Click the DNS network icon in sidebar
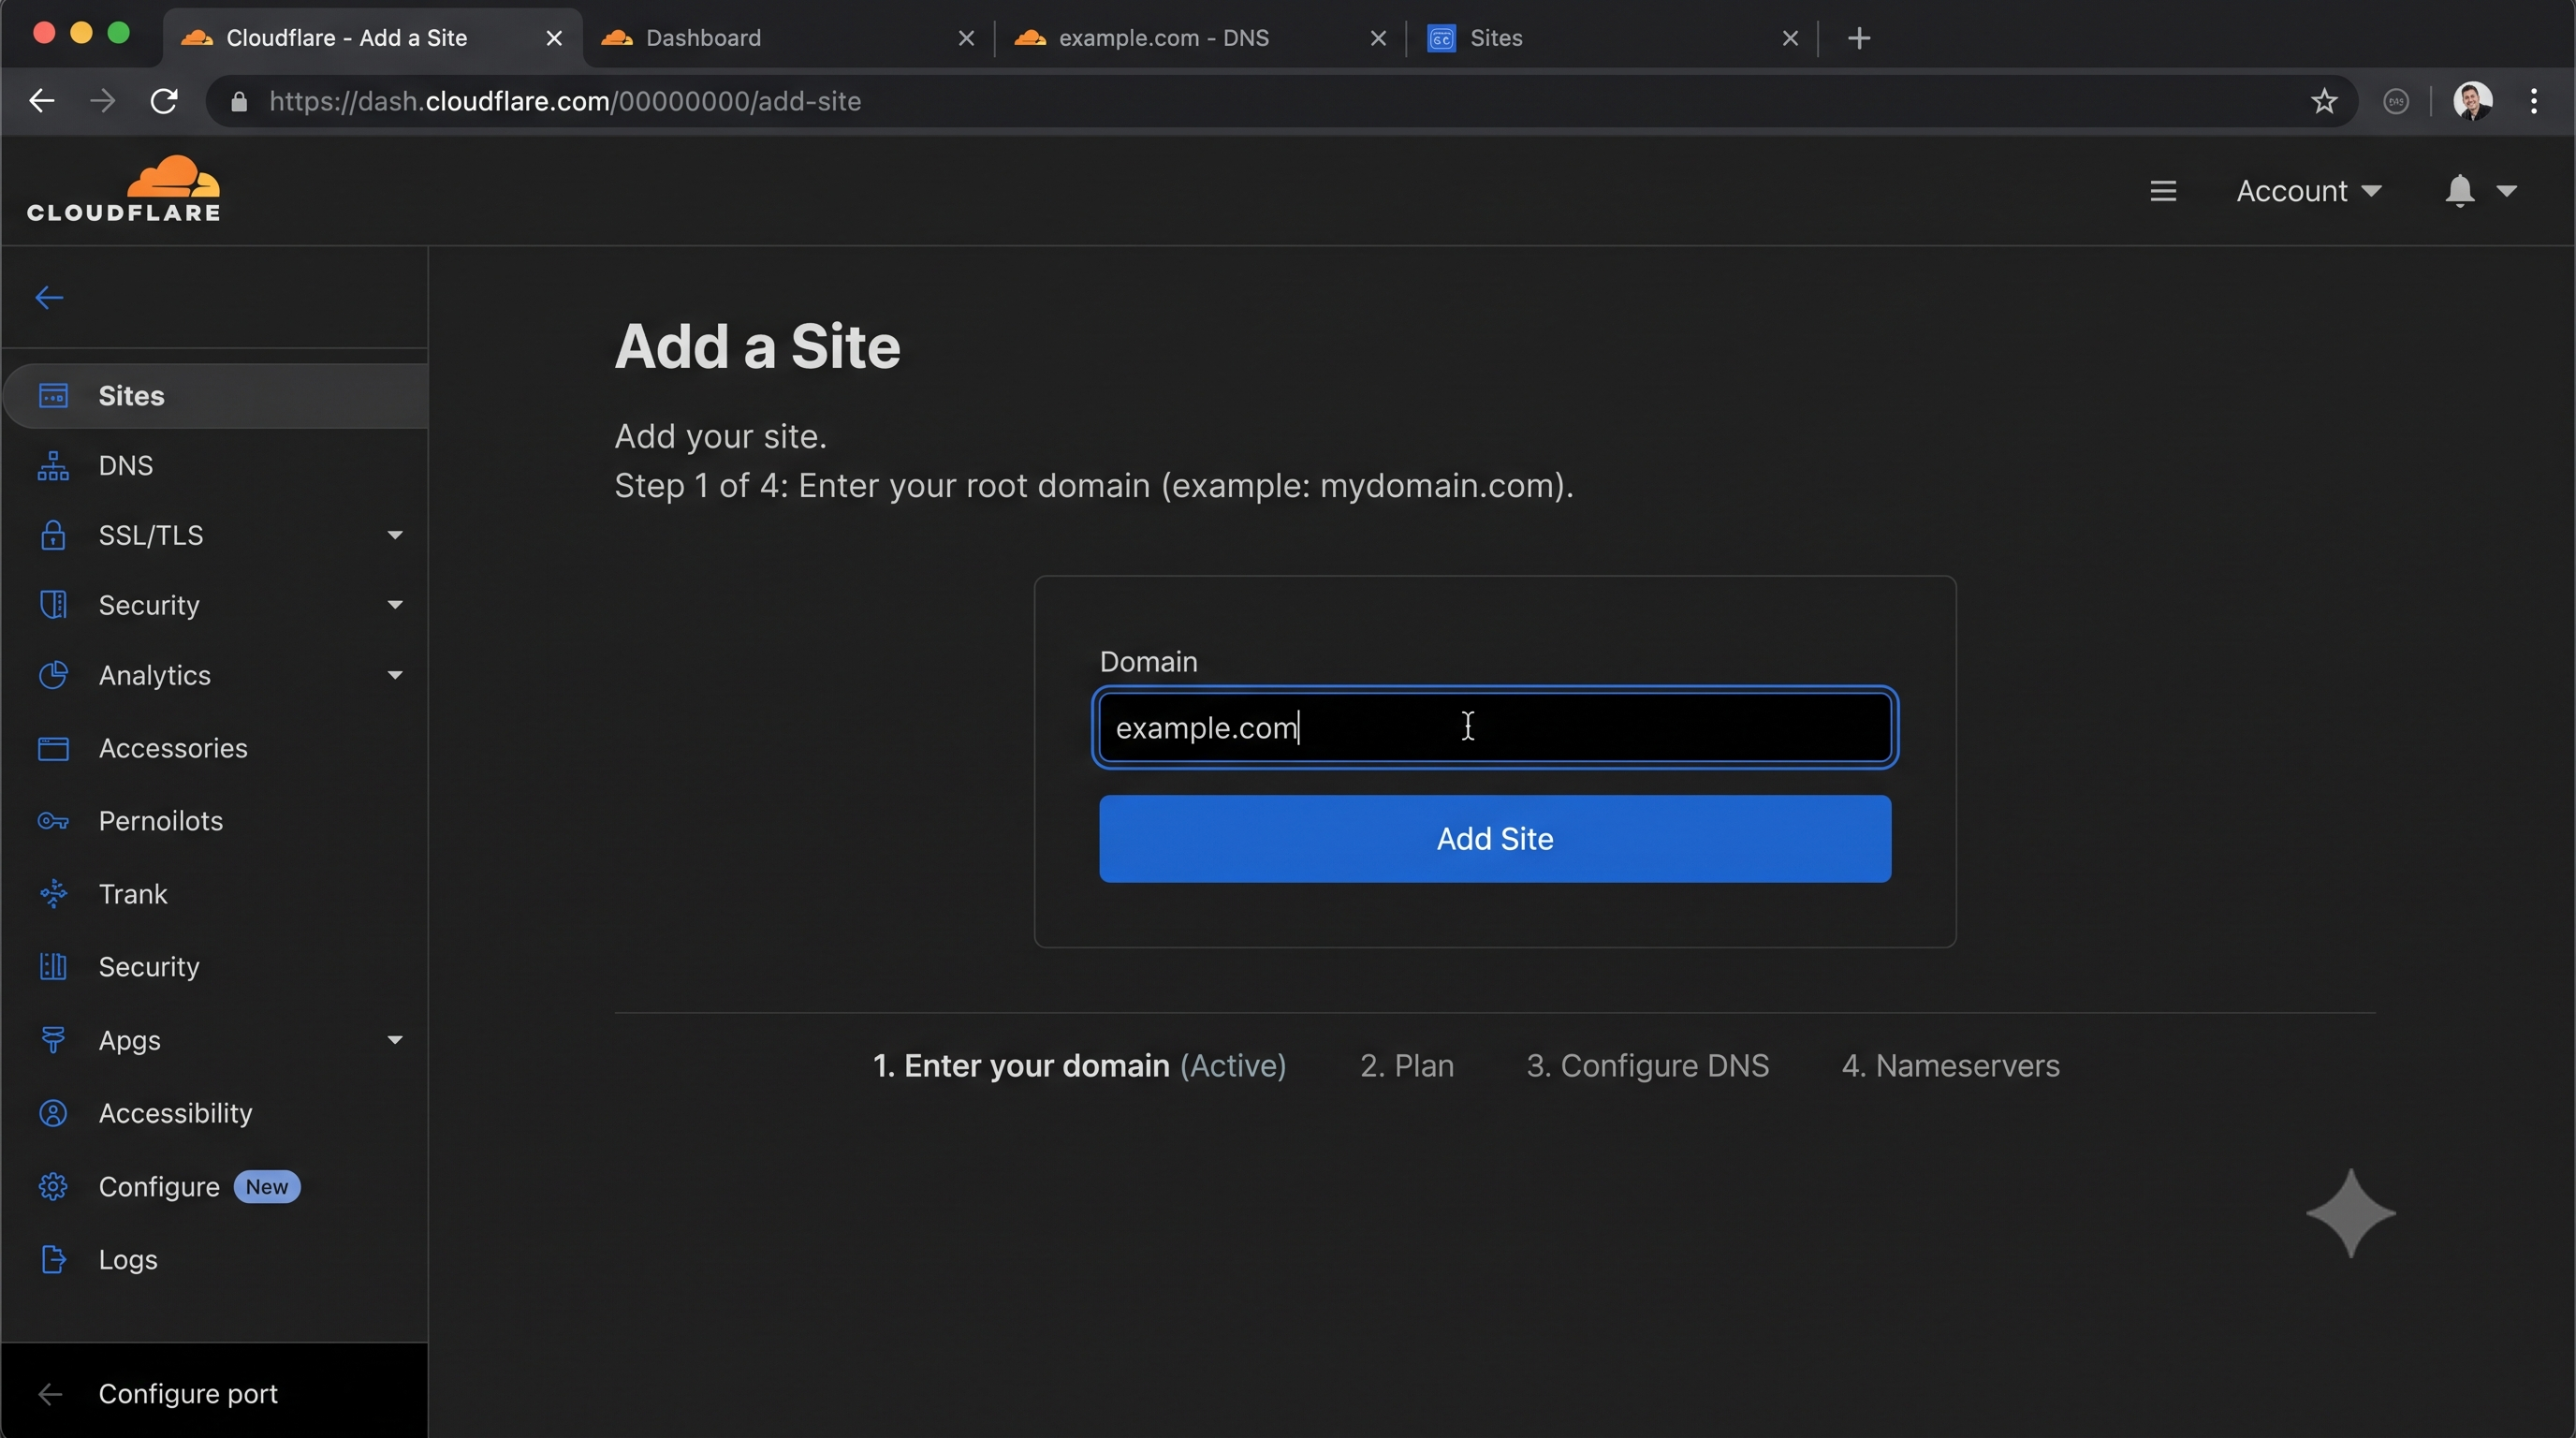Screen dimensions: 2576x1438 tap(53, 466)
